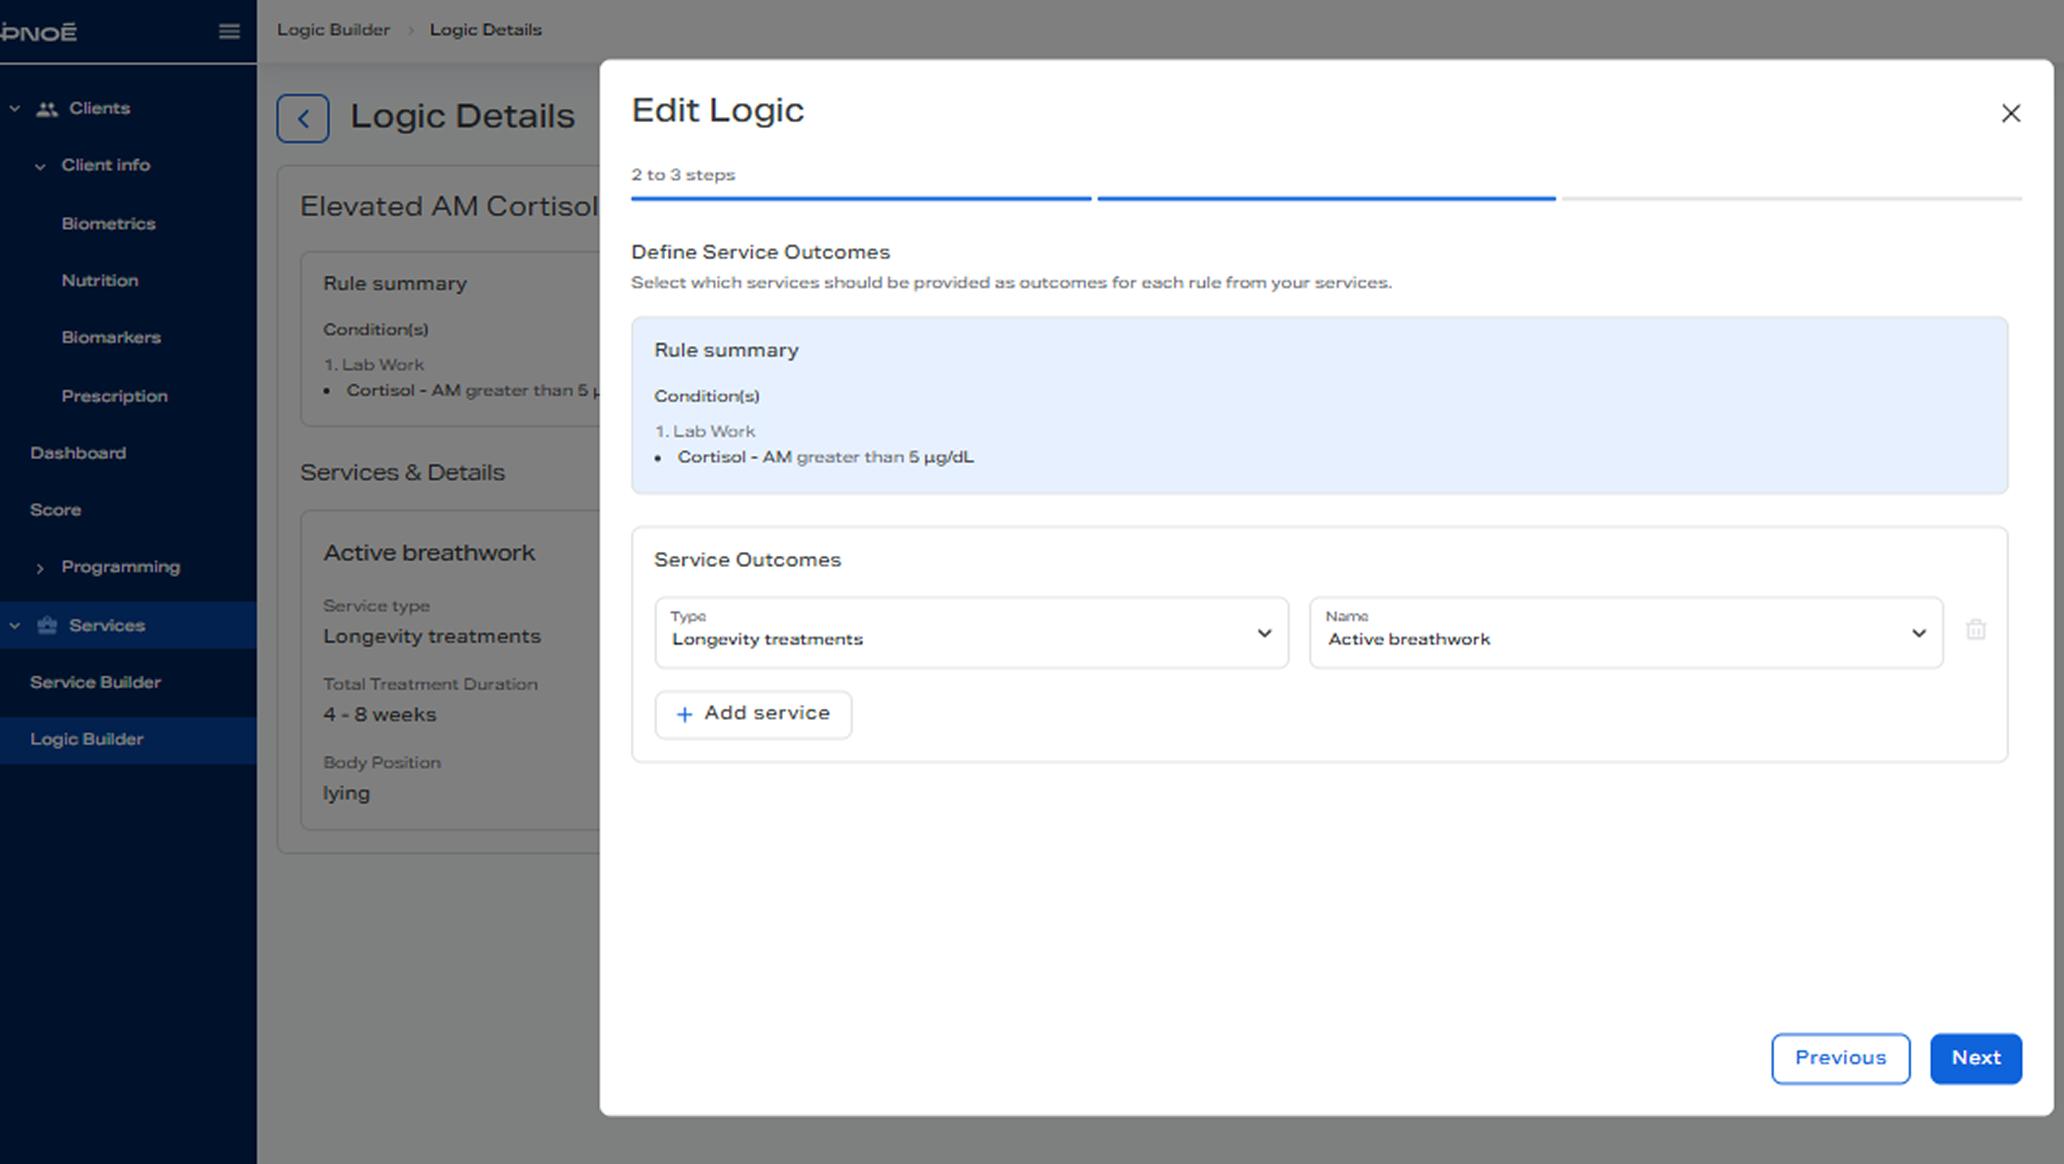Image resolution: width=2064 pixels, height=1164 pixels.
Task: Click the Services gift box icon
Action: click(46, 626)
